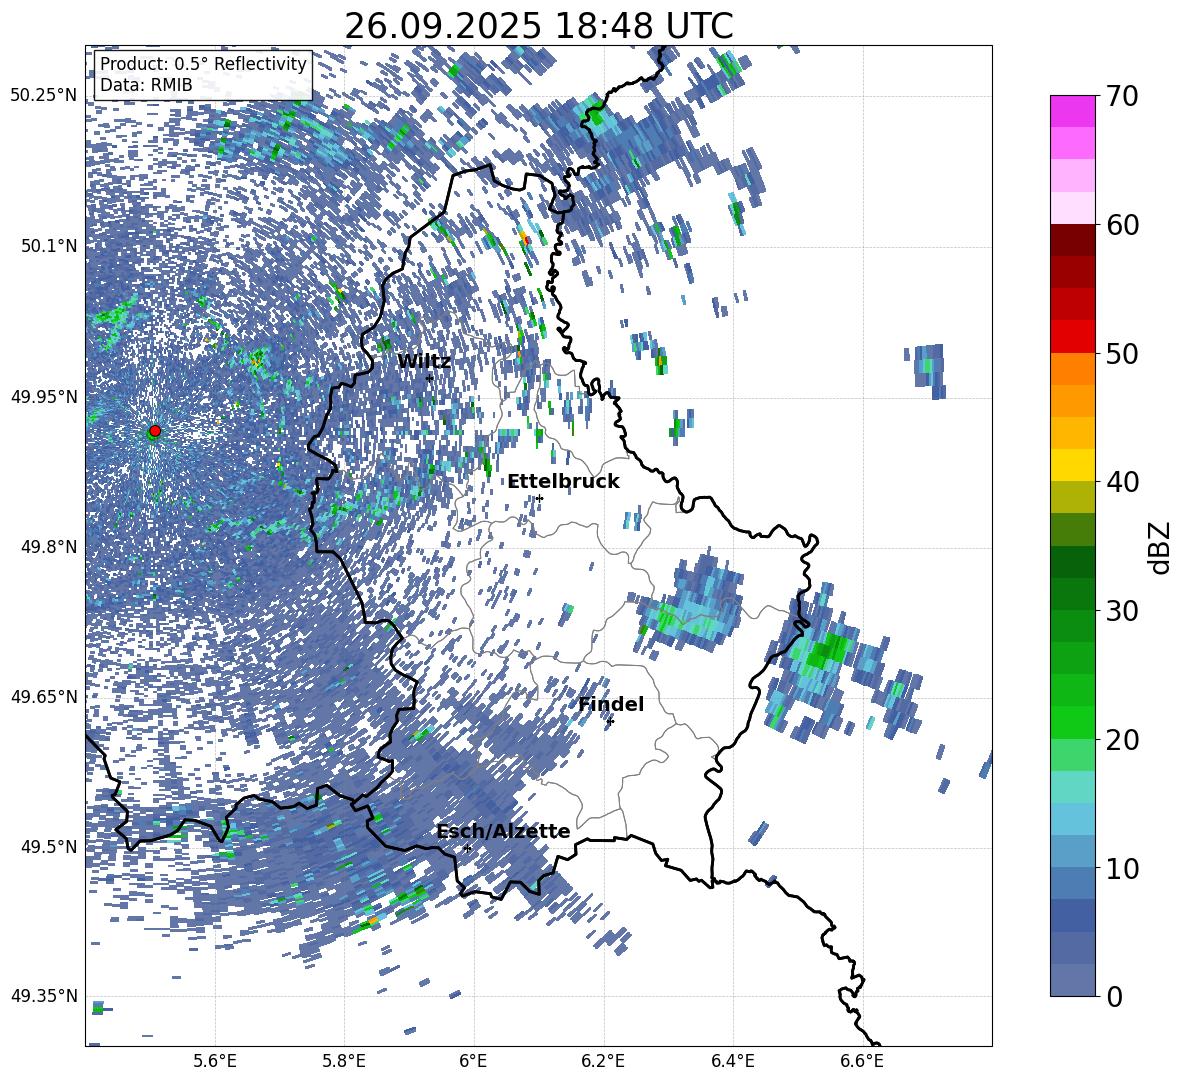Screen dimensions: 1184x1081
Task: Click the Ettelbruck station cross marker
Action: tap(539, 498)
